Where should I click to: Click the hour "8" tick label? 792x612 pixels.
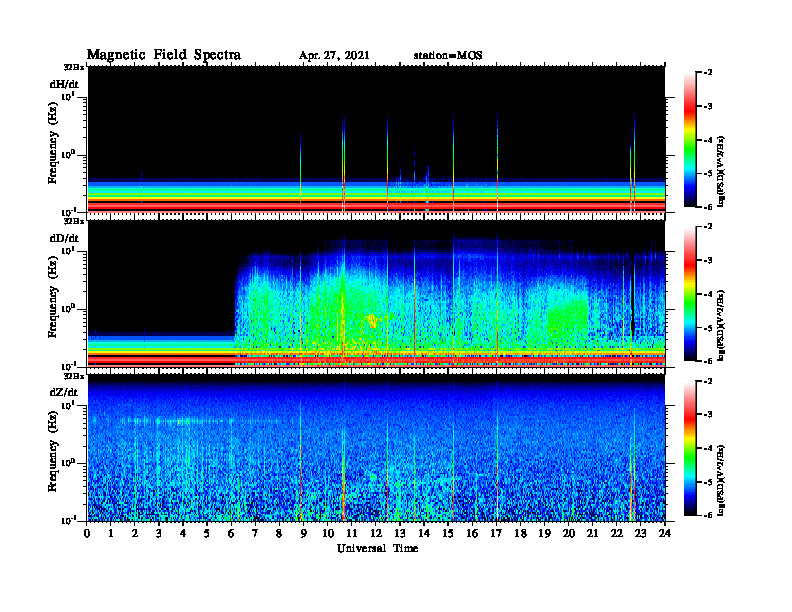click(280, 533)
